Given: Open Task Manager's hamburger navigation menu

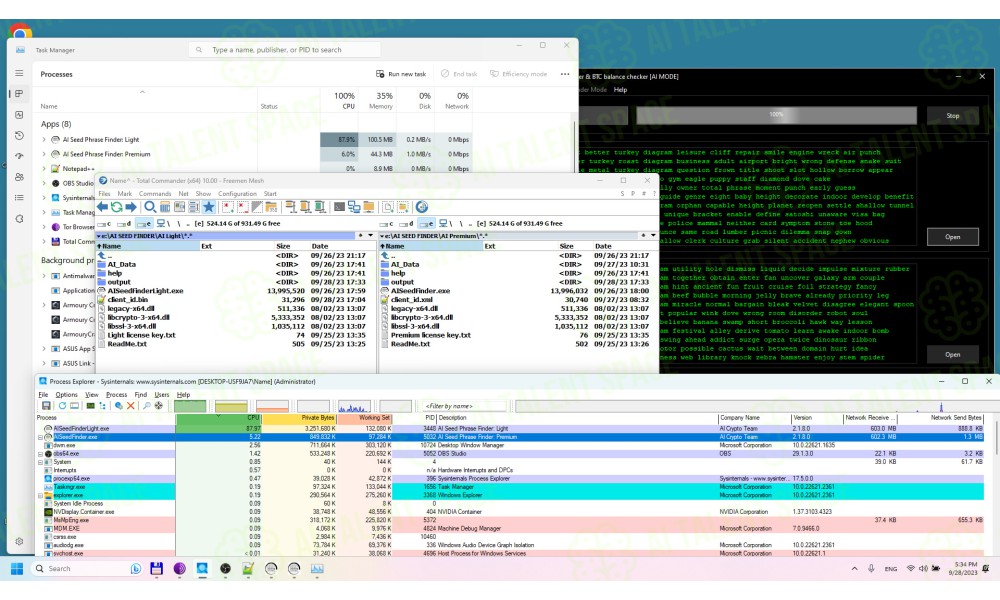Looking at the screenshot, I should 19,73.
